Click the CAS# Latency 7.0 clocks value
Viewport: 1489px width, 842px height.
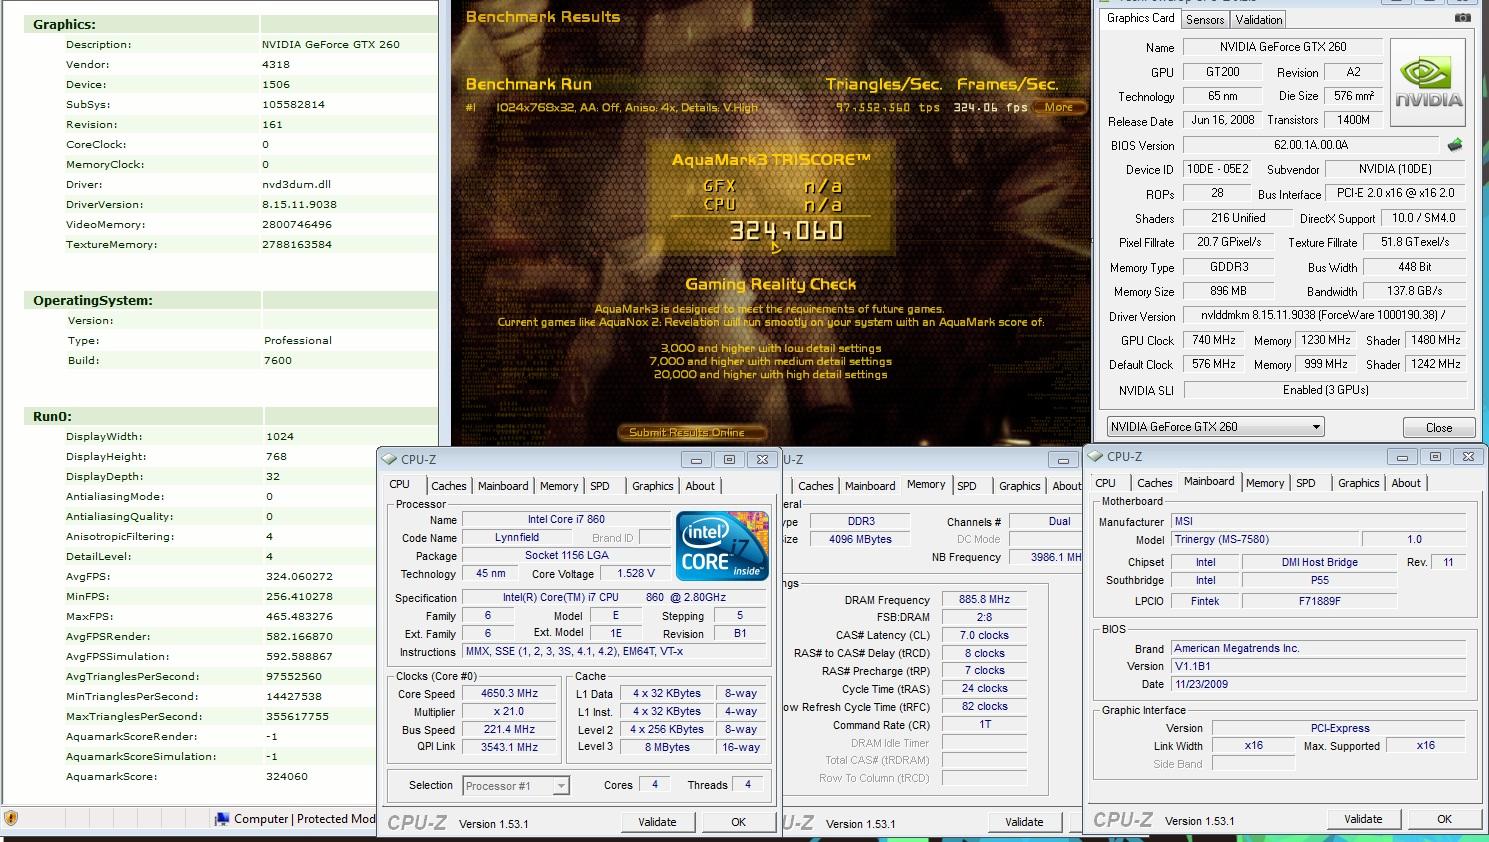click(x=984, y=635)
